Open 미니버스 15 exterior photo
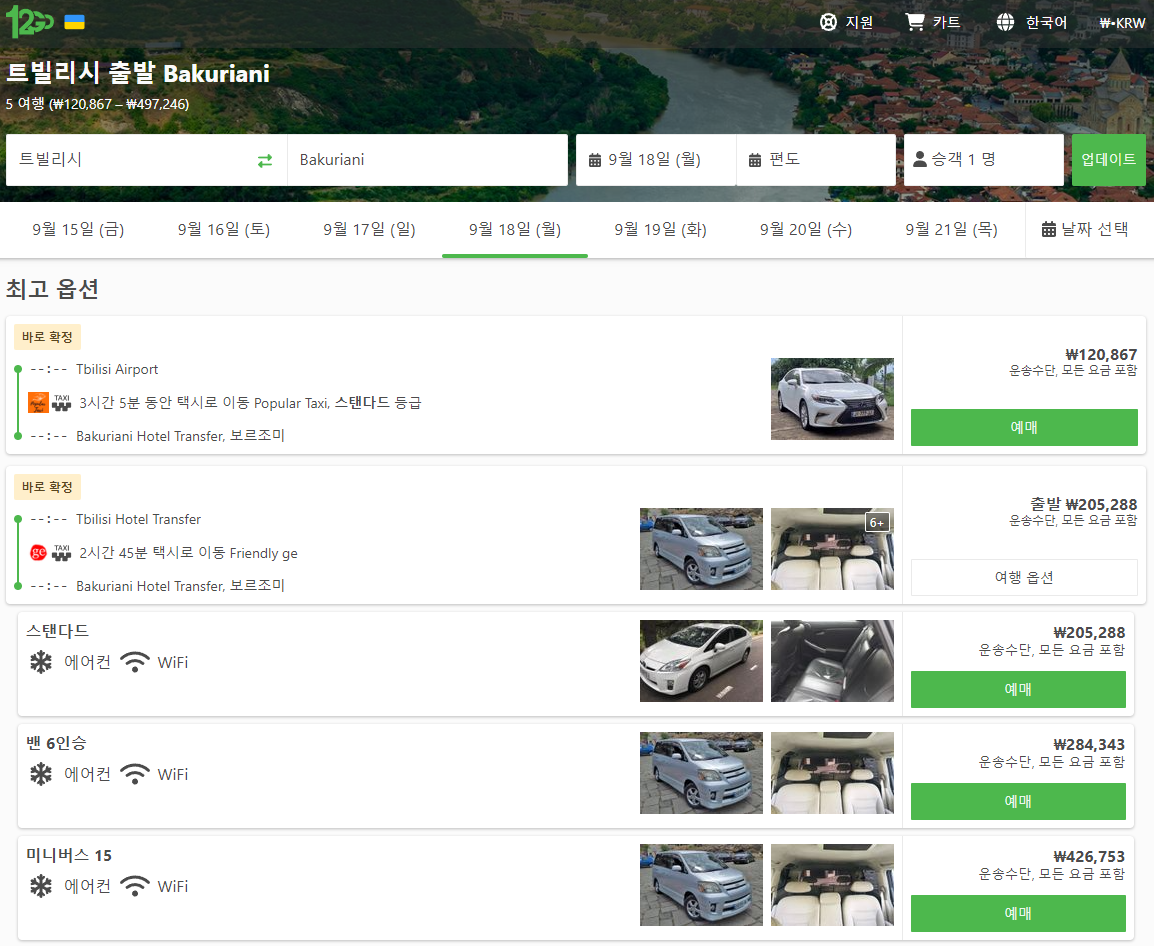This screenshot has height=946, width=1154. point(701,885)
